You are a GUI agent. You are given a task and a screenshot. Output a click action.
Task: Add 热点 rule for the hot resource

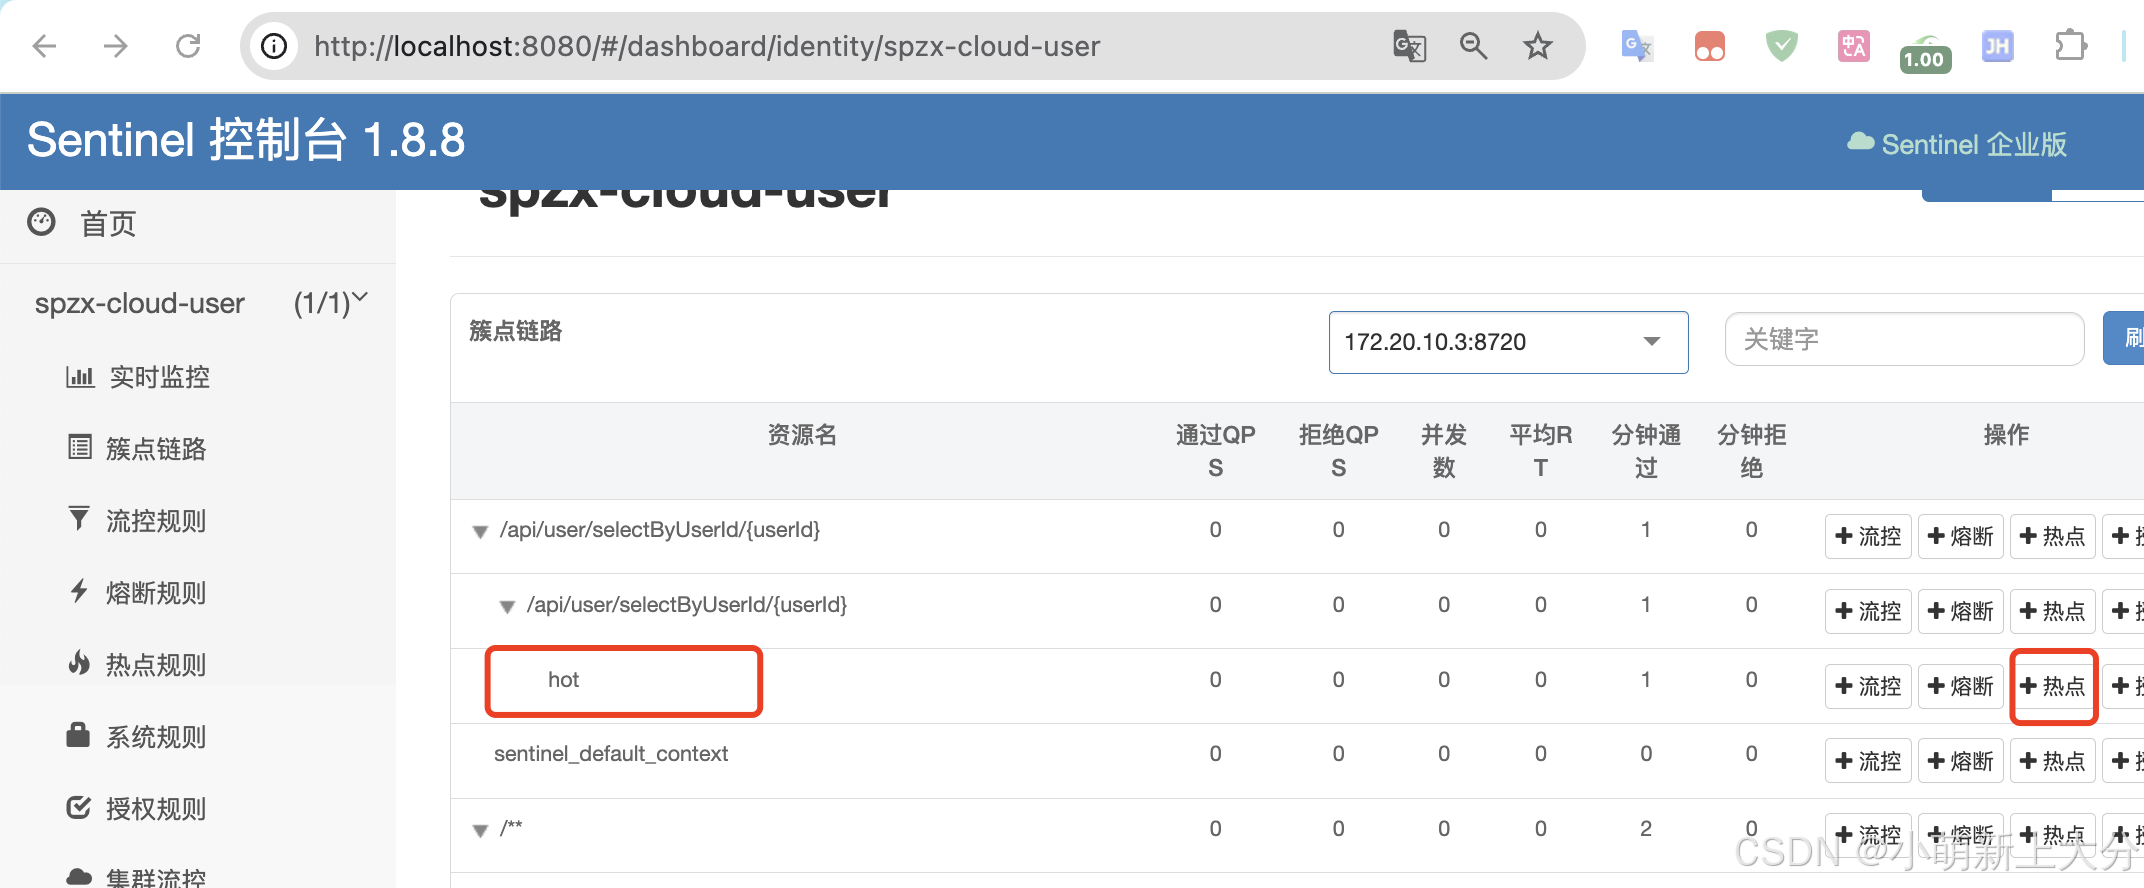click(2052, 686)
